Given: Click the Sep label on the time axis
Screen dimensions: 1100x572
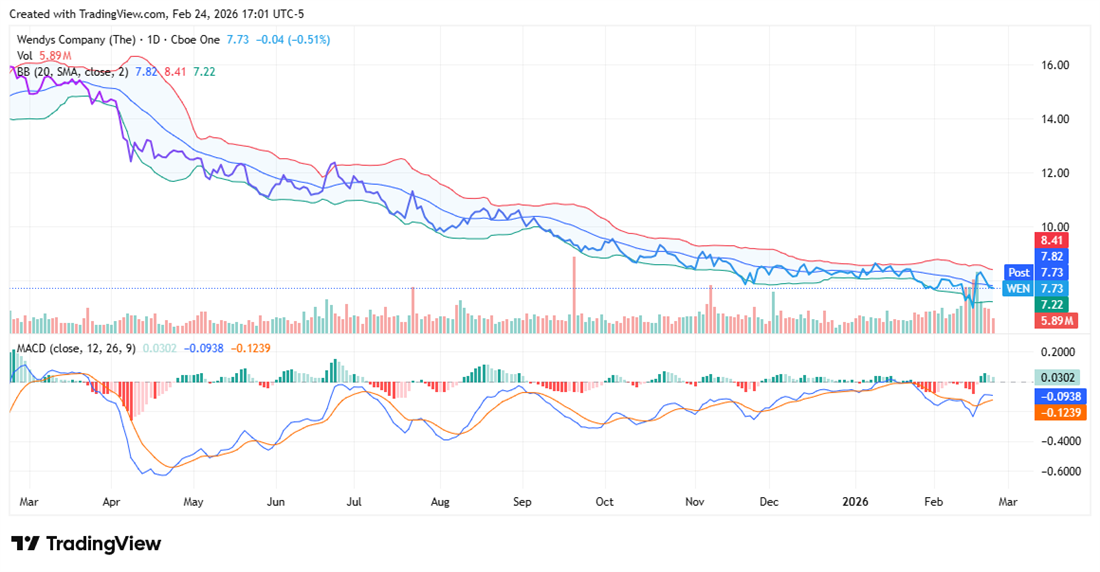Looking at the screenshot, I should click(521, 500).
